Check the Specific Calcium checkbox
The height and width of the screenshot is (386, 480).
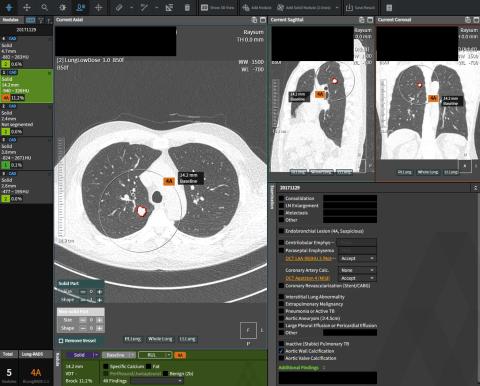[x=106, y=366]
